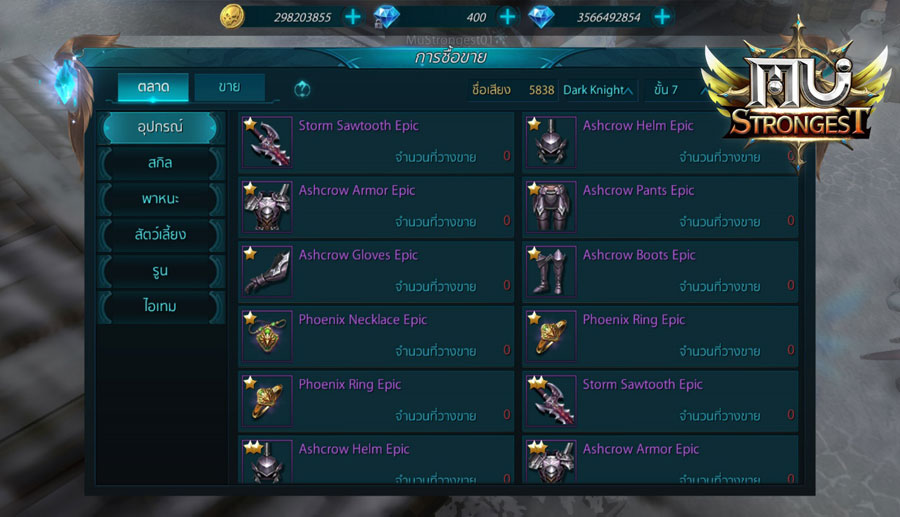Open the พาหนะ mount category
Image resolution: width=900 pixels, height=517 pixels.
coord(161,199)
